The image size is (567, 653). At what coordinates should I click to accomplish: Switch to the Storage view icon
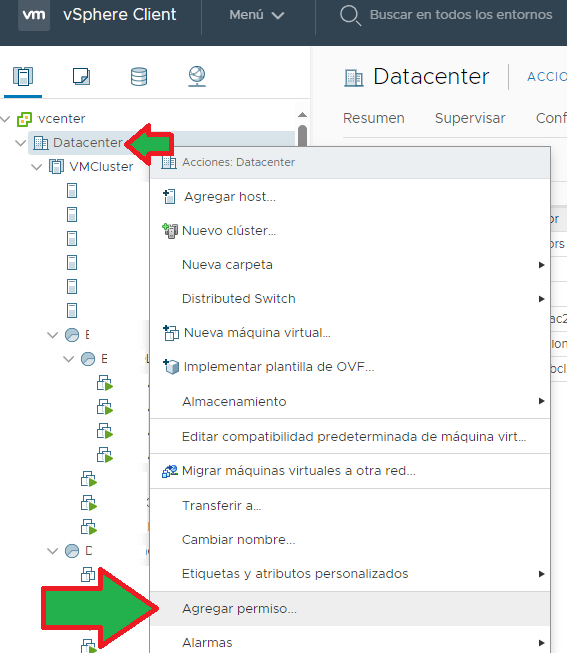[x=139, y=77]
